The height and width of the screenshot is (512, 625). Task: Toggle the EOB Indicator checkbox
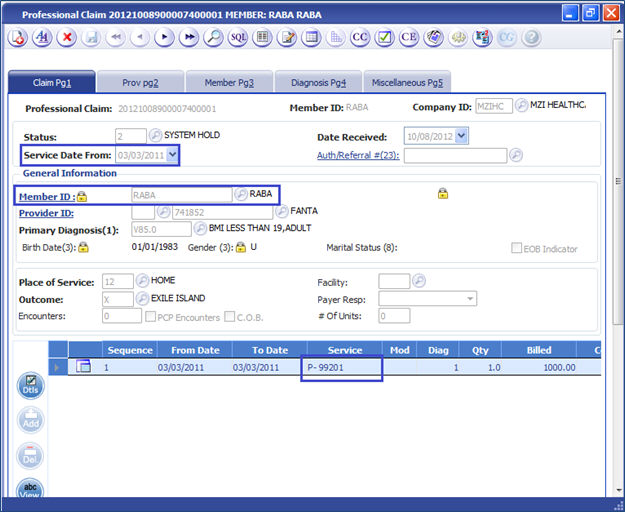[x=518, y=249]
